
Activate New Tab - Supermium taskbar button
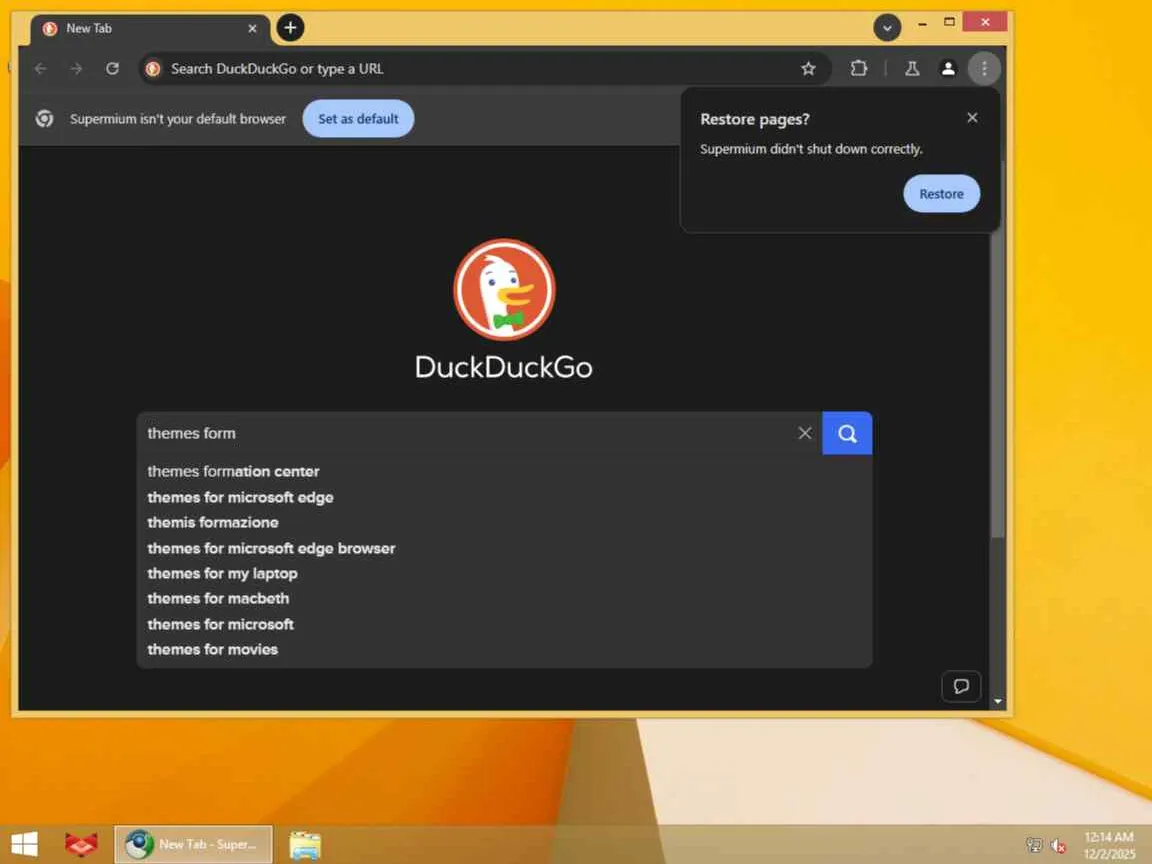click(x=193, y=844)
